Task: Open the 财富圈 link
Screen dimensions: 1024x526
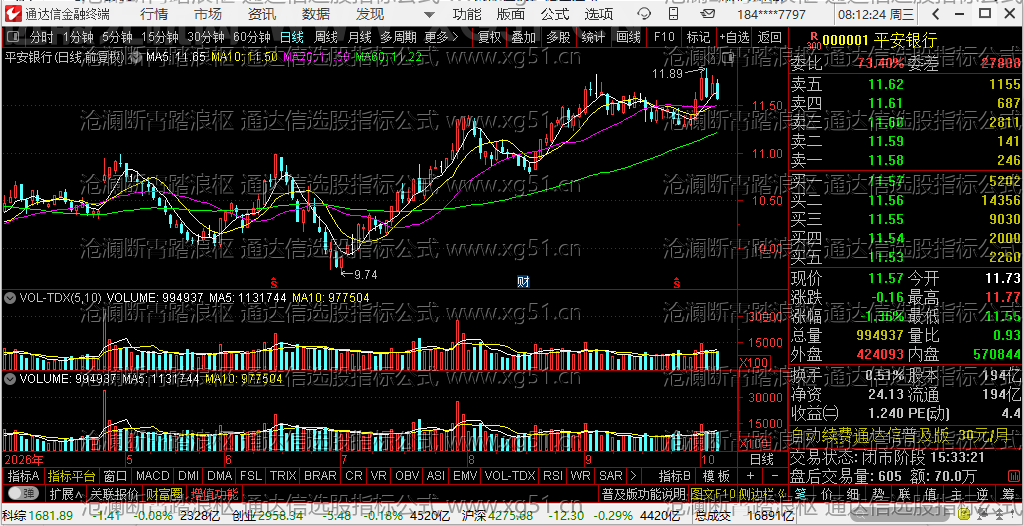Action: pyautogui.click(x=164, y=493)
